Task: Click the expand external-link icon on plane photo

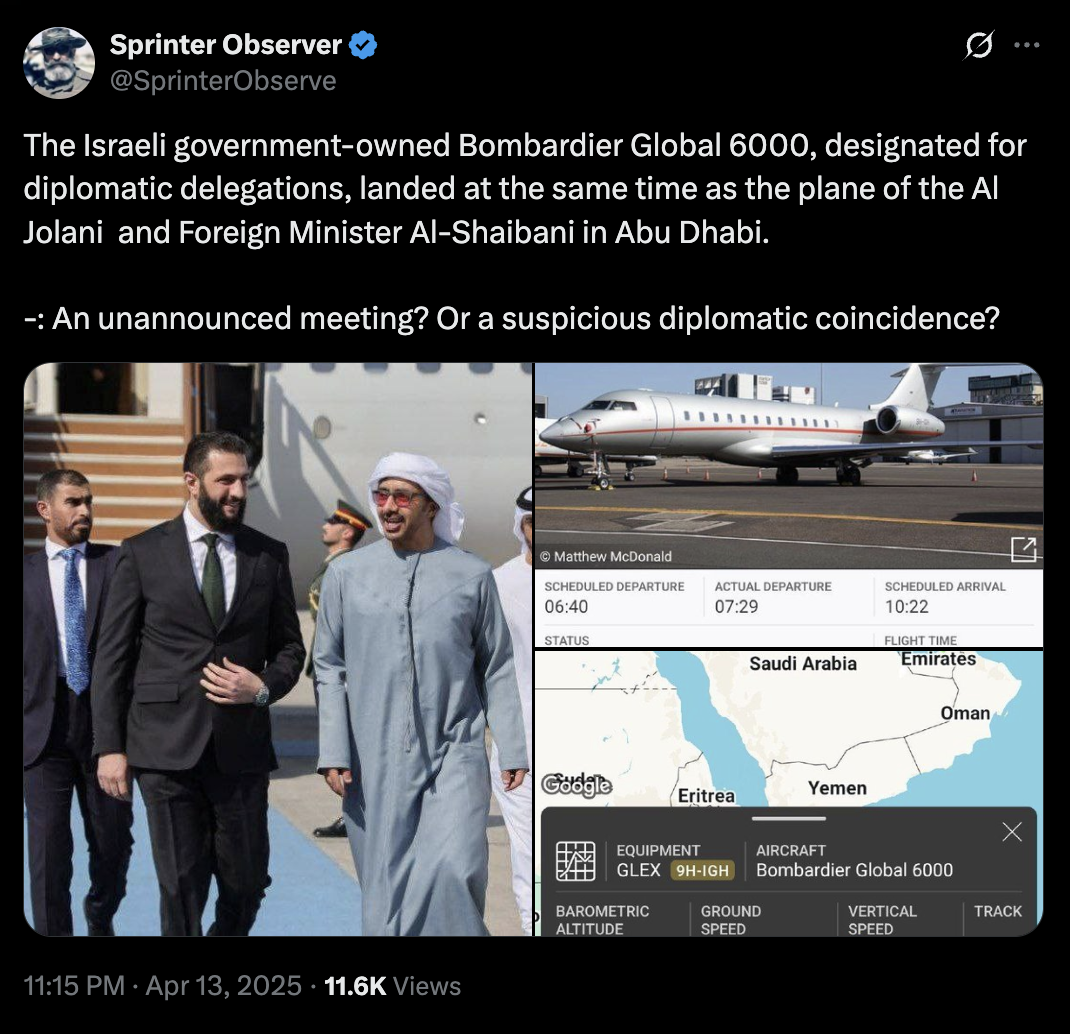Action: coord(1023,549)
